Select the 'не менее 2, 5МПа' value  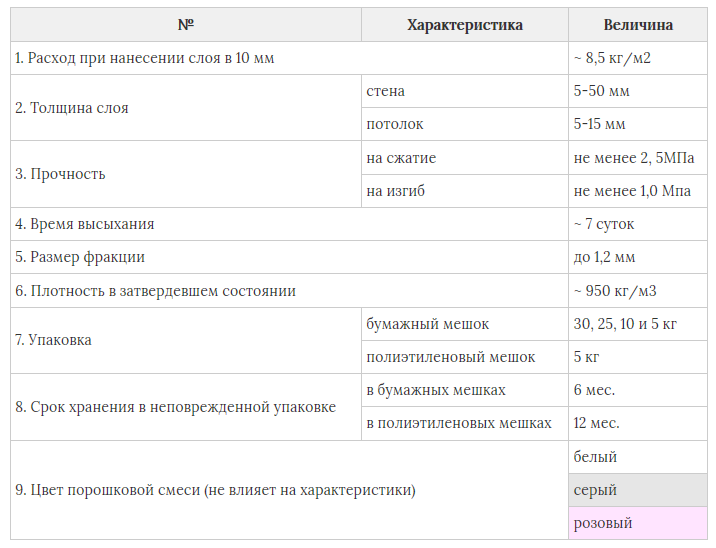tap(637, 158)
